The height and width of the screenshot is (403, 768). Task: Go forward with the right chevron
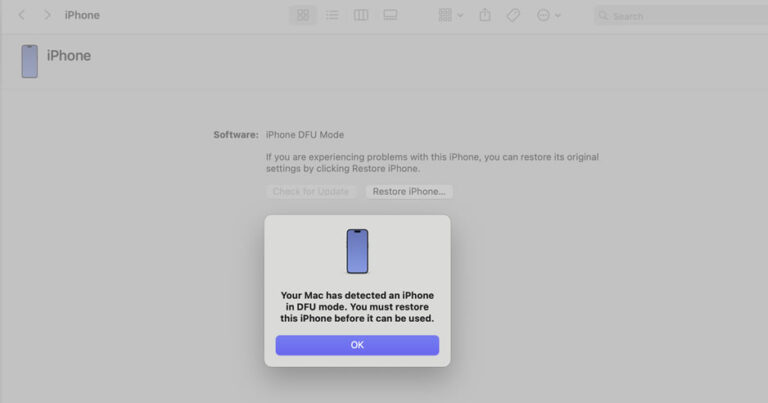pyautogui.click(x=47, y=15)
